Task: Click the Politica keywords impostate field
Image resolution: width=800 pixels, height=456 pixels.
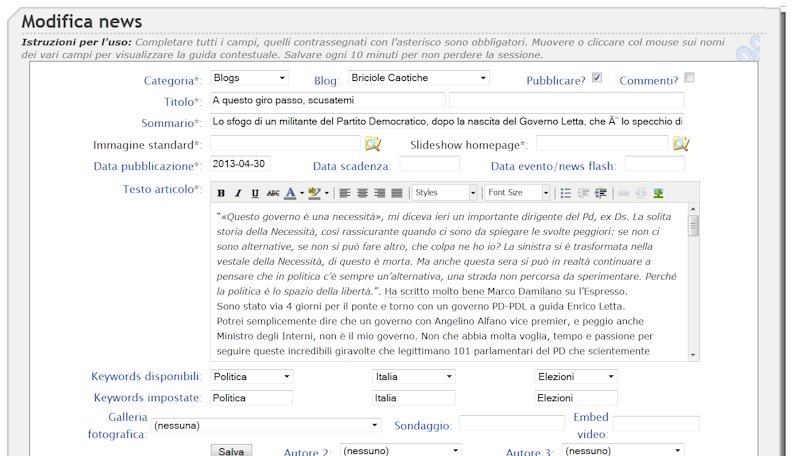Action: coord(252,398)
